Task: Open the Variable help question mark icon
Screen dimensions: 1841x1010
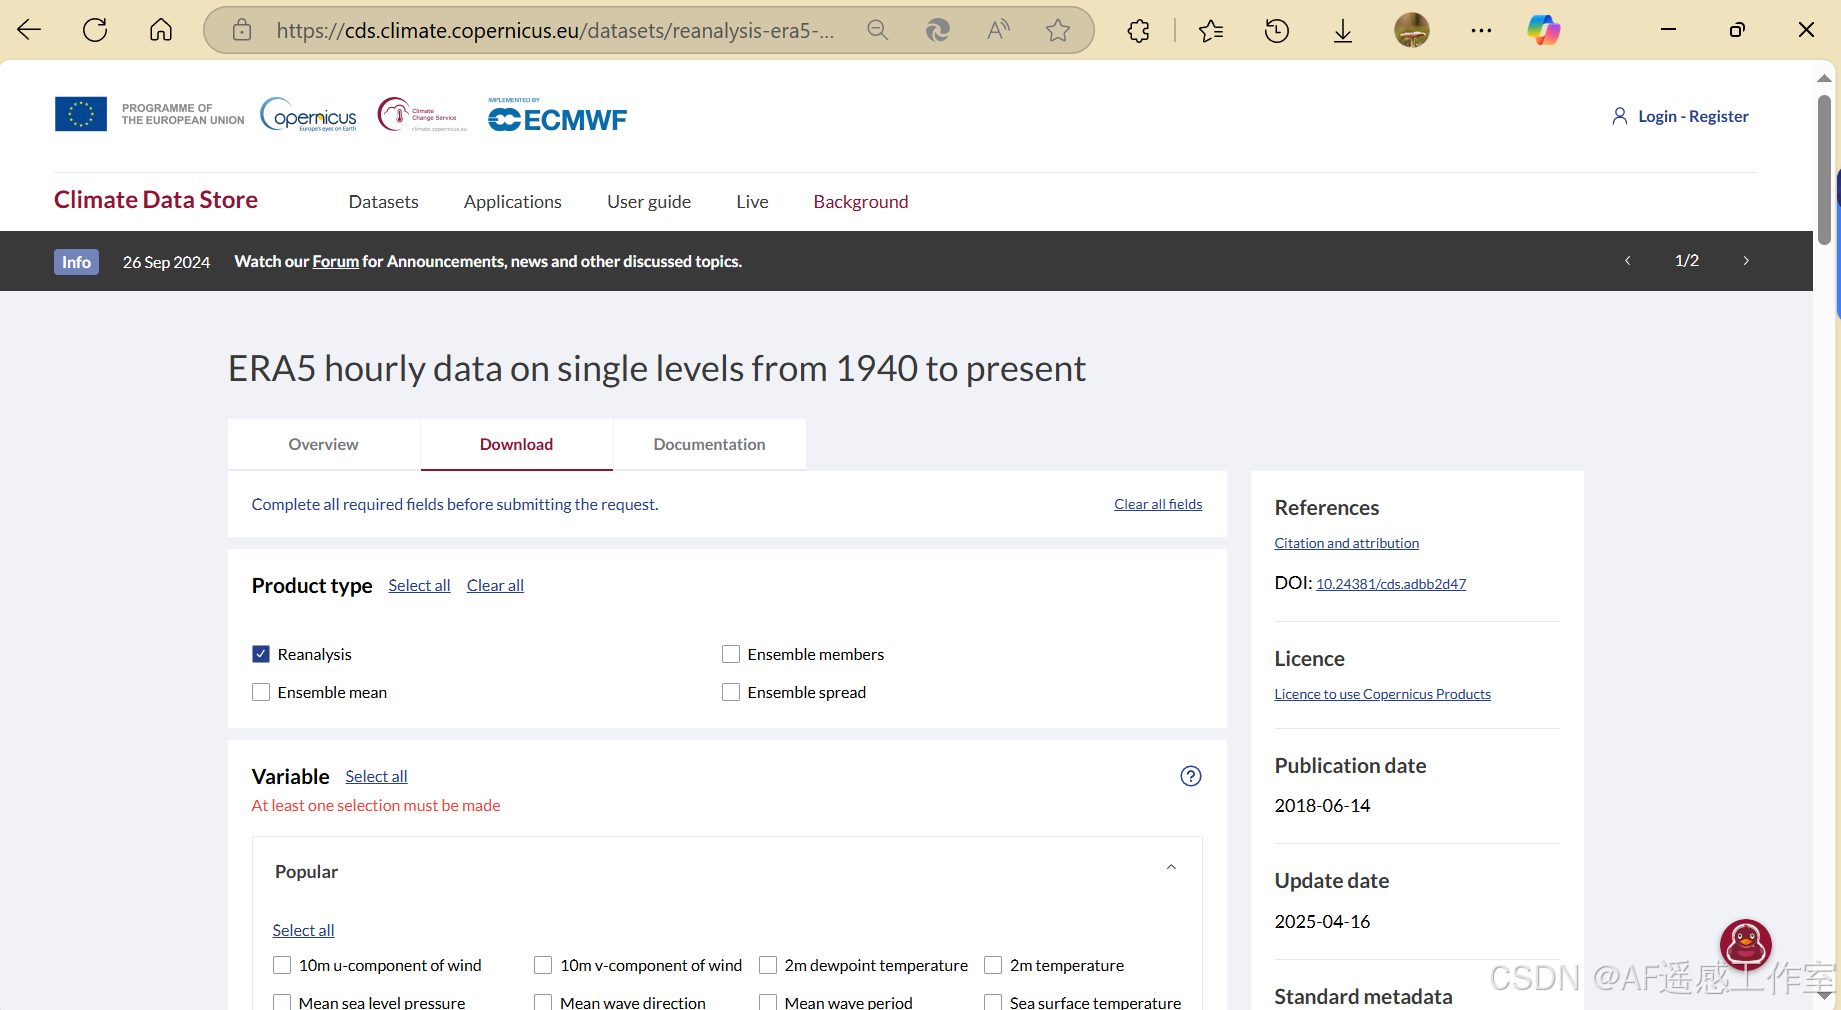Action: (1190, 776)
